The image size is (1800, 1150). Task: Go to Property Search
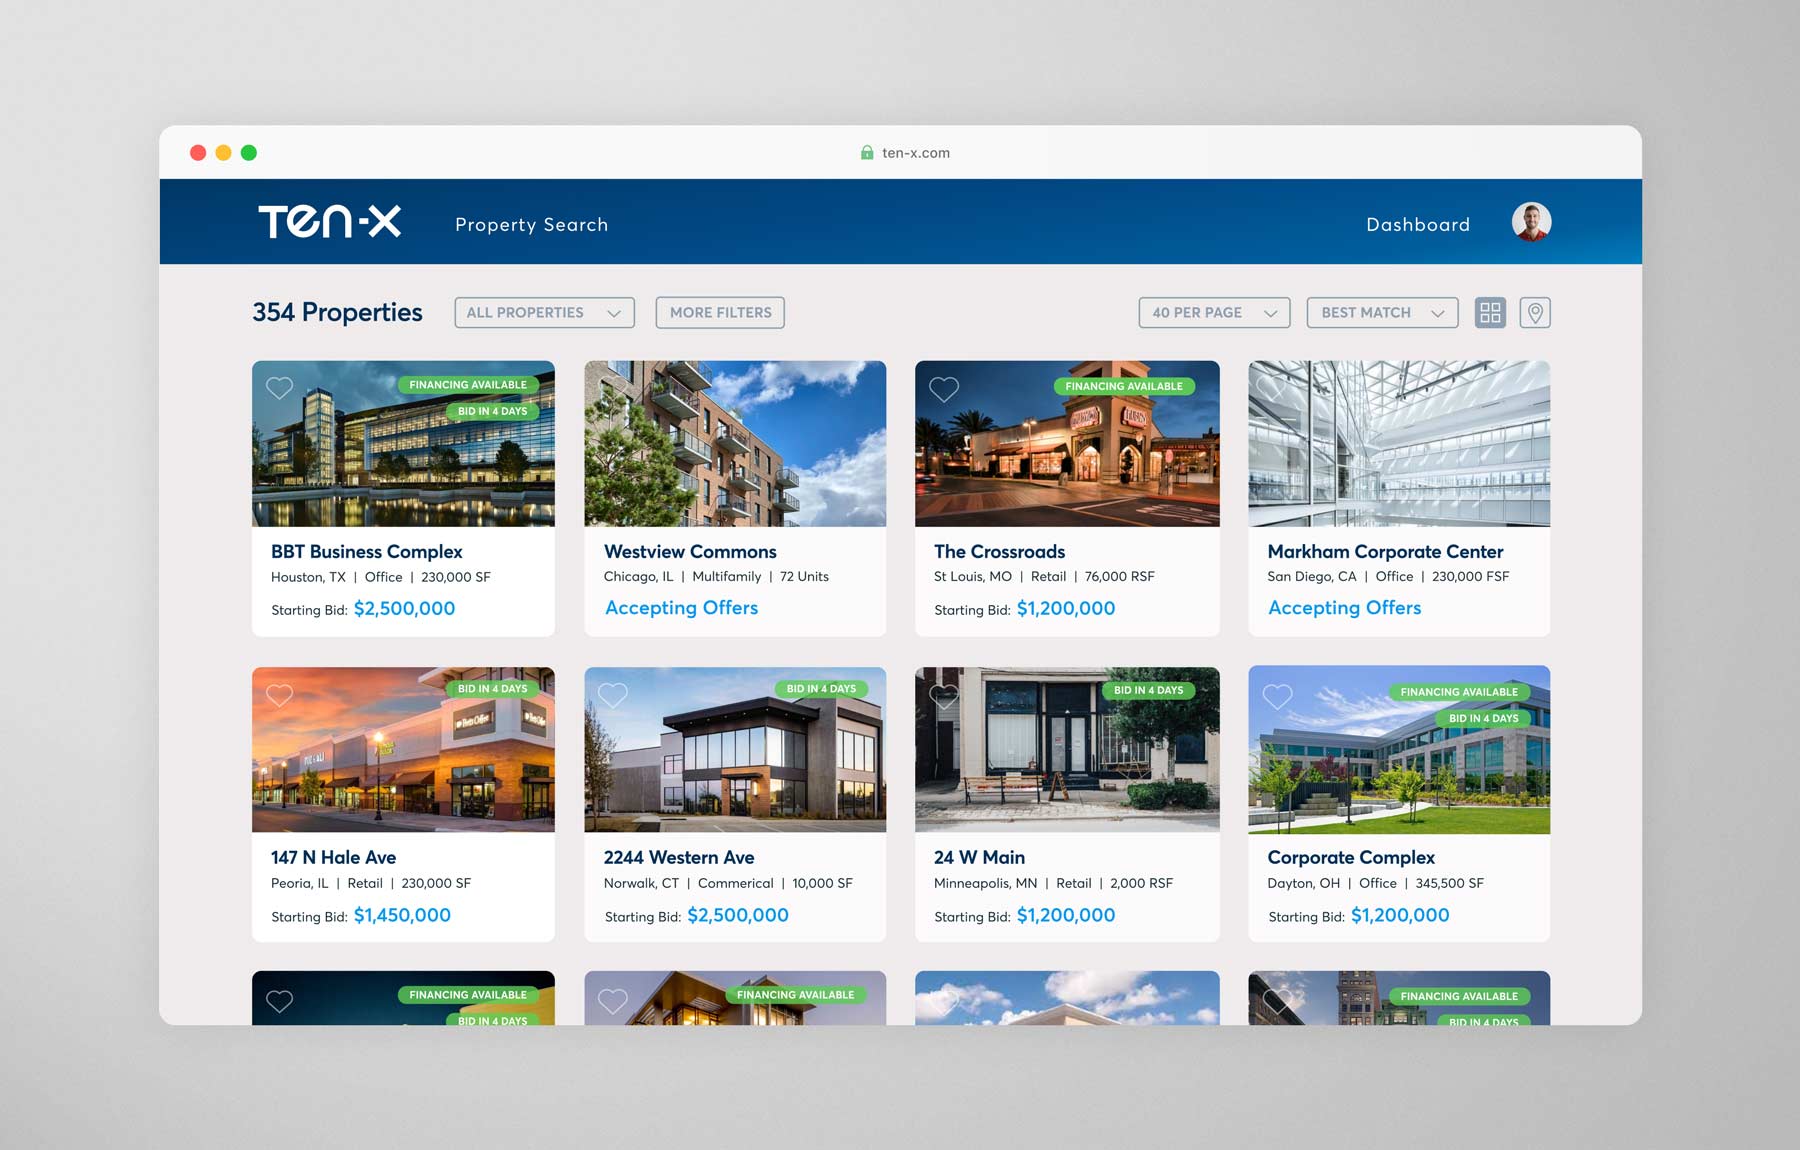[x=531, y=225]
